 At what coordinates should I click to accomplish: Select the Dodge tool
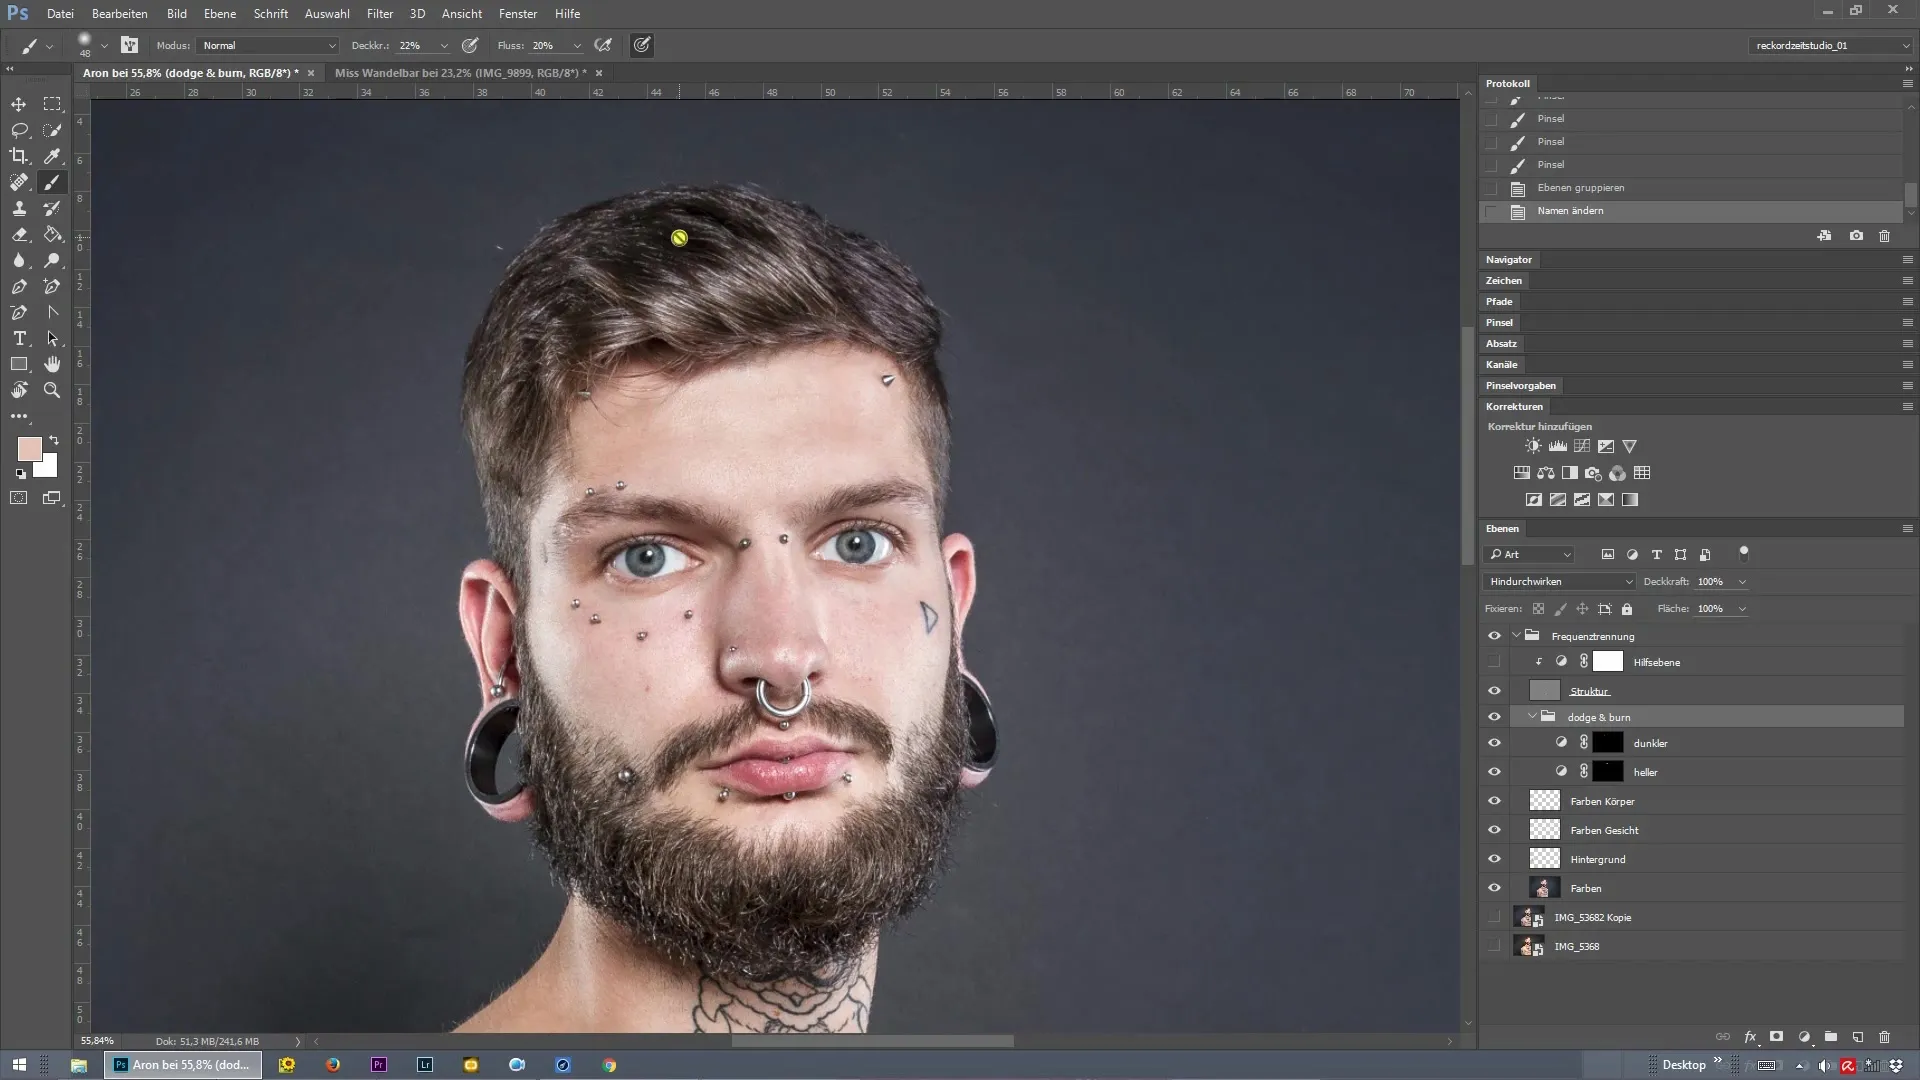tap(52, 260)
